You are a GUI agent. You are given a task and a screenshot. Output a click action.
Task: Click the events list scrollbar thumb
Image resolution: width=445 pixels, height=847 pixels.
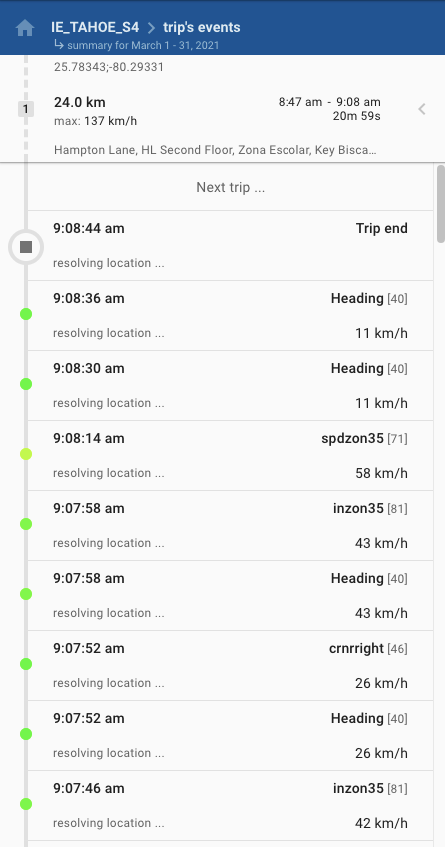pos(441,204)
